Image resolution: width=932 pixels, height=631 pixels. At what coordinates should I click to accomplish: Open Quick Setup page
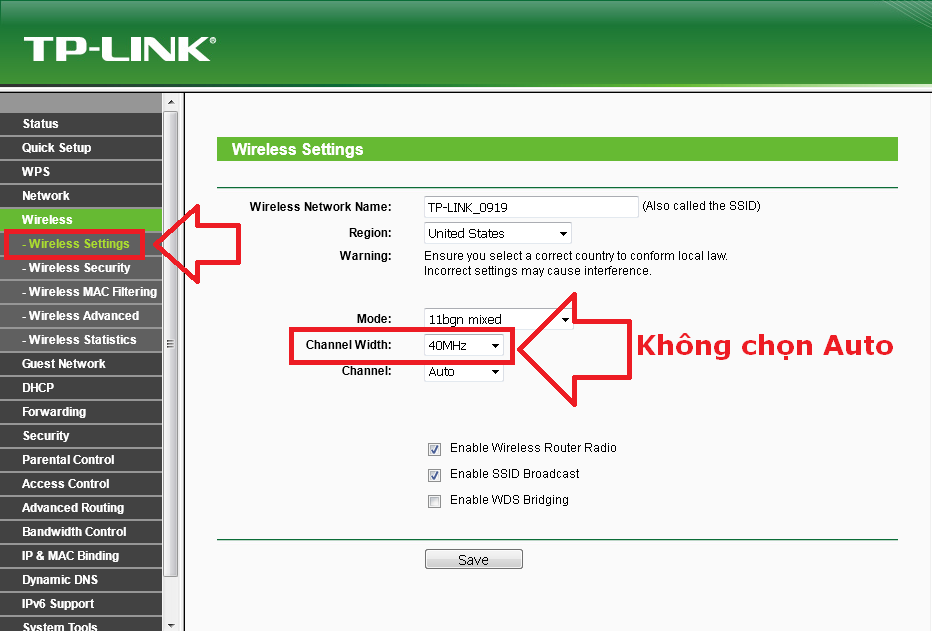(81, 148)
